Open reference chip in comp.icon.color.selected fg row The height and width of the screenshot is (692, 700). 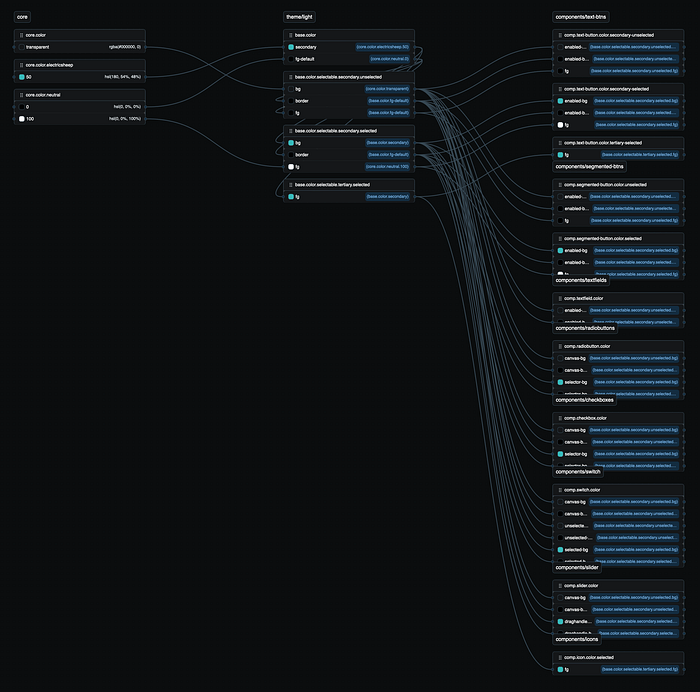coord(640,669)
